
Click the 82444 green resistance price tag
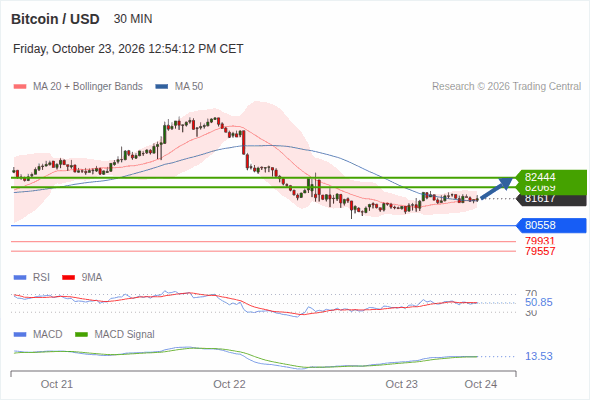tap(551, 177)
